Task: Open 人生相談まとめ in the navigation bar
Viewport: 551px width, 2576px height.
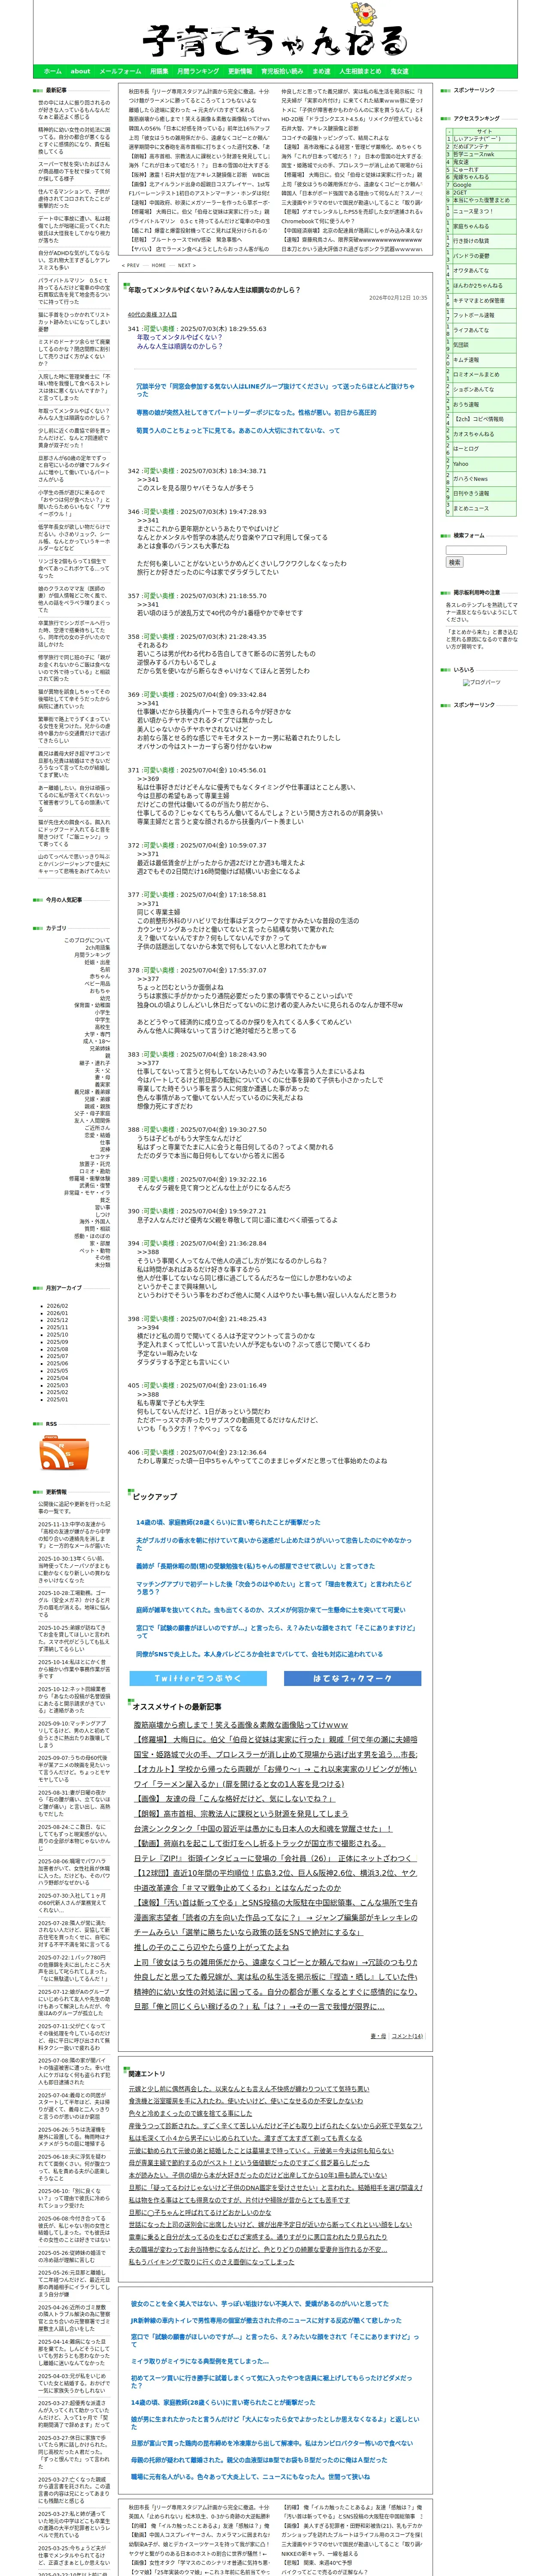Action: pyautogui.click(x=360, y=71)
